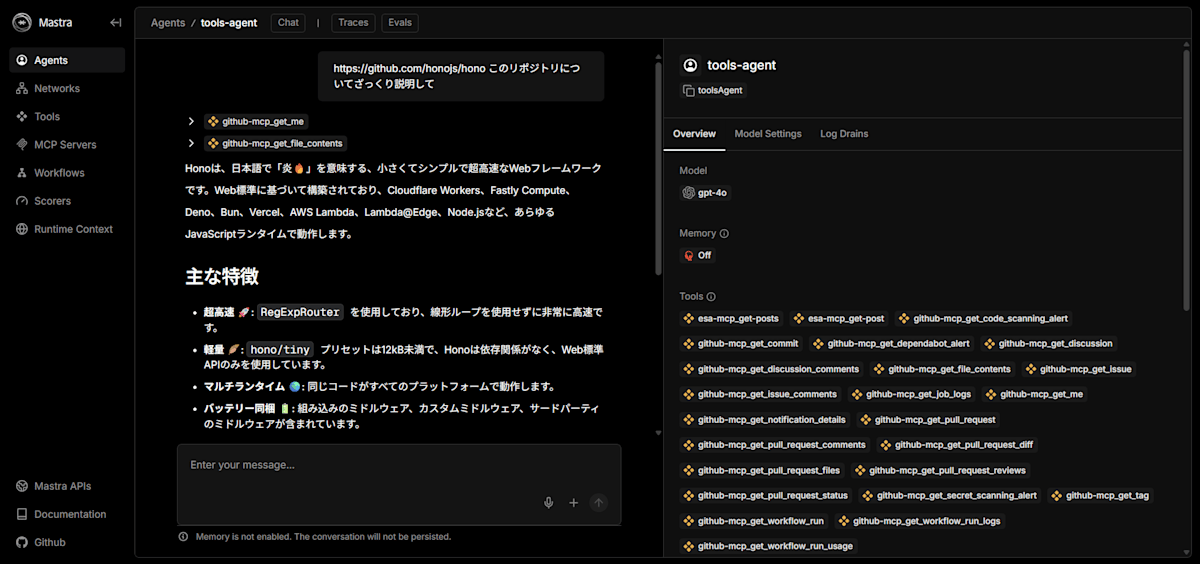1200x564 pixels.
Task: Open the github-mcp_get_issue tool
Action: click(1079, 369)
